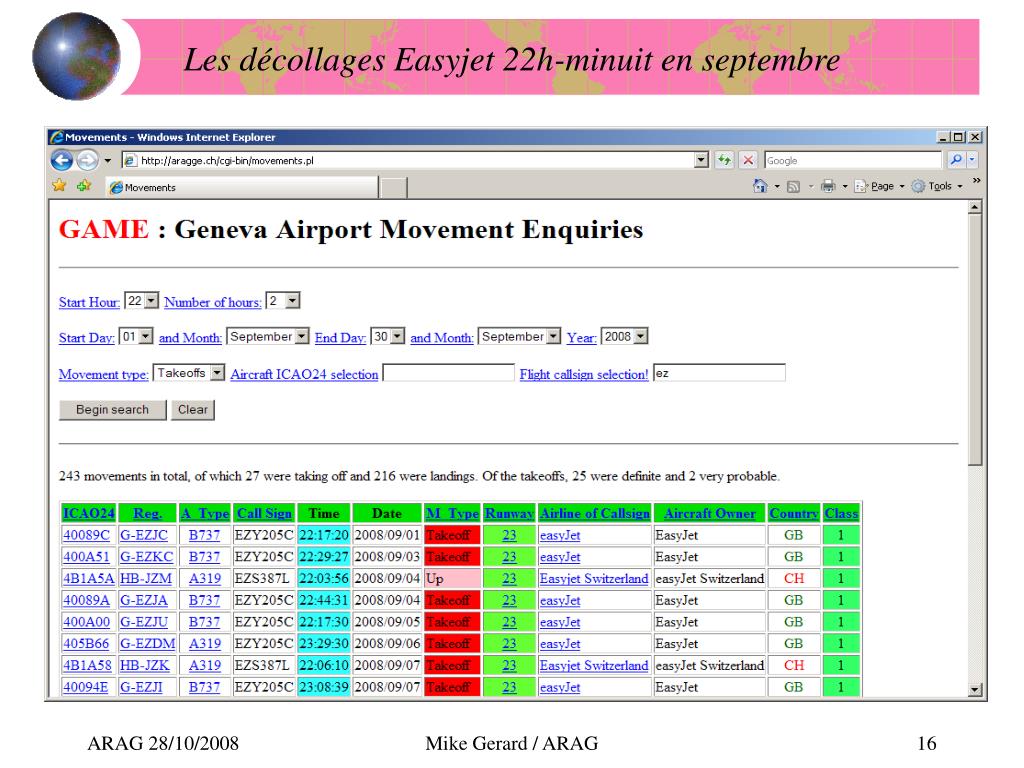Click the vertical scrollbar thumb
Viewport: 1024px width, 768px height.
click(974, 340)
